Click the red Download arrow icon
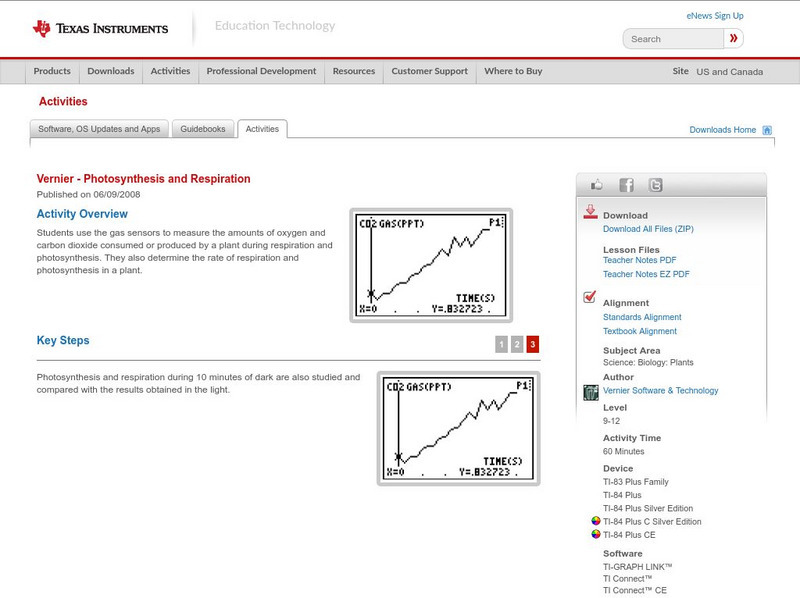The width and height of the screenshot is (800, 598). 590,212
